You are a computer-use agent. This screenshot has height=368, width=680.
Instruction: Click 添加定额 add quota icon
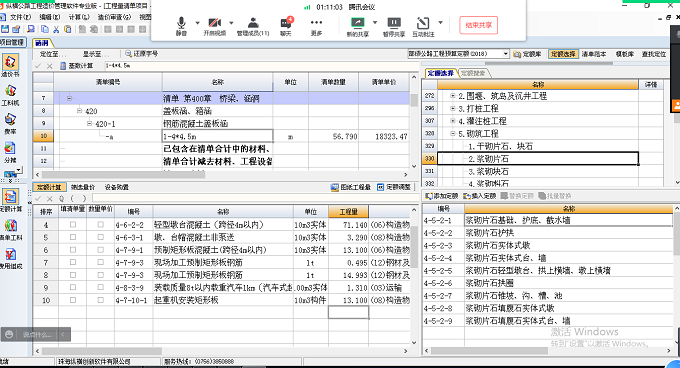pos(442,196)
